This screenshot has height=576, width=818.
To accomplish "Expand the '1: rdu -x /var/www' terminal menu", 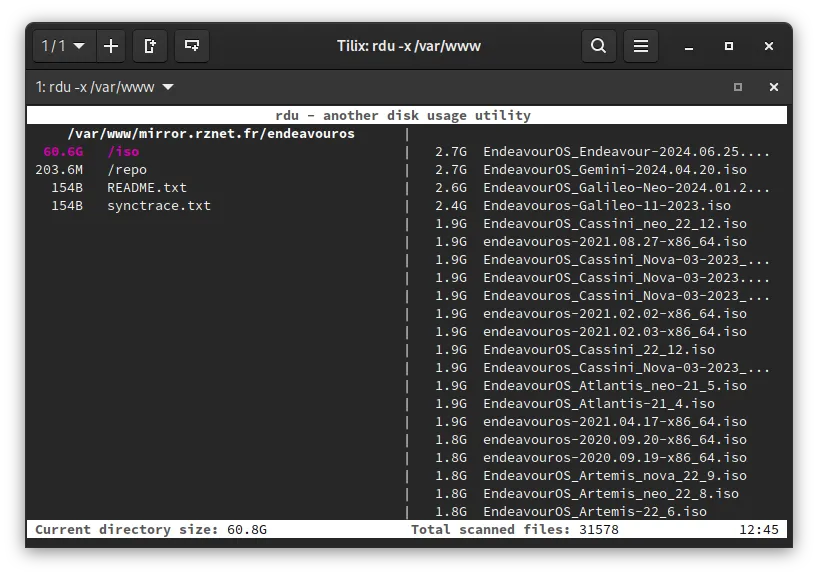I will [168, 87].
